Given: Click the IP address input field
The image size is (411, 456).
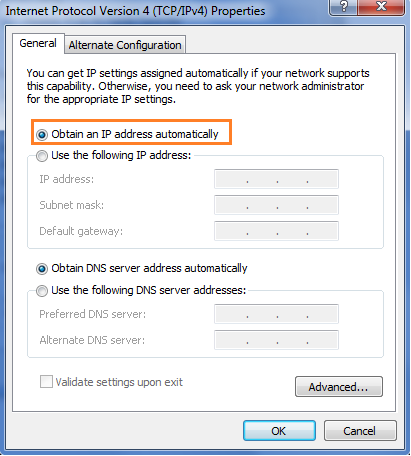Looking at the screenshot, I should point(276,179).
